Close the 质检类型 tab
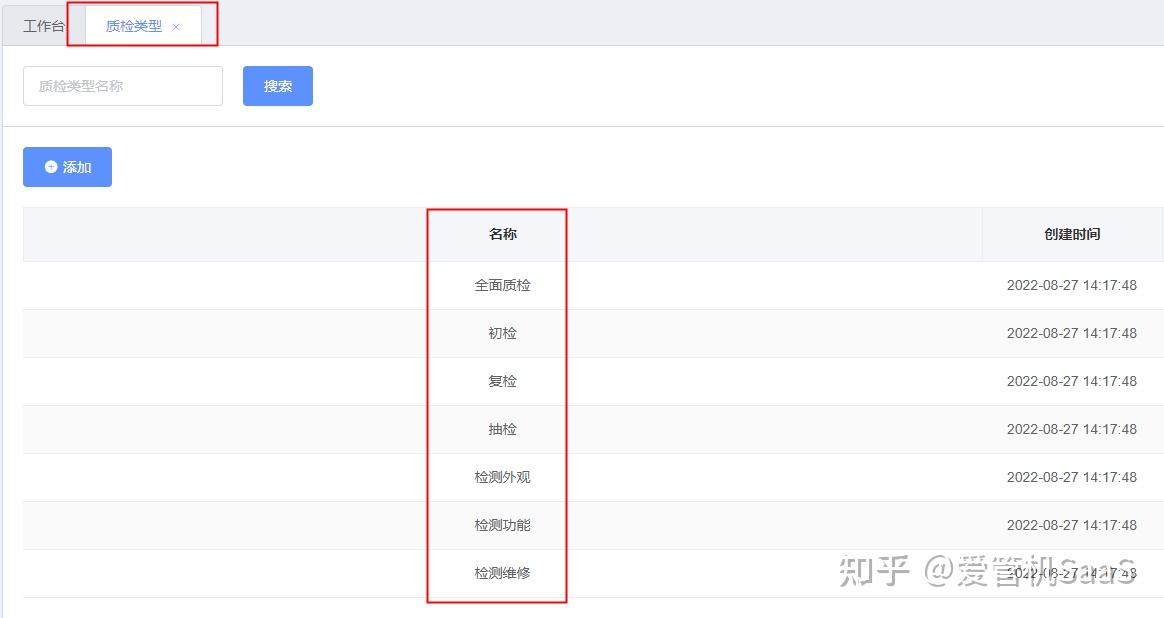Viewport: 1164px width, 618px height. (x=176, y=27)
